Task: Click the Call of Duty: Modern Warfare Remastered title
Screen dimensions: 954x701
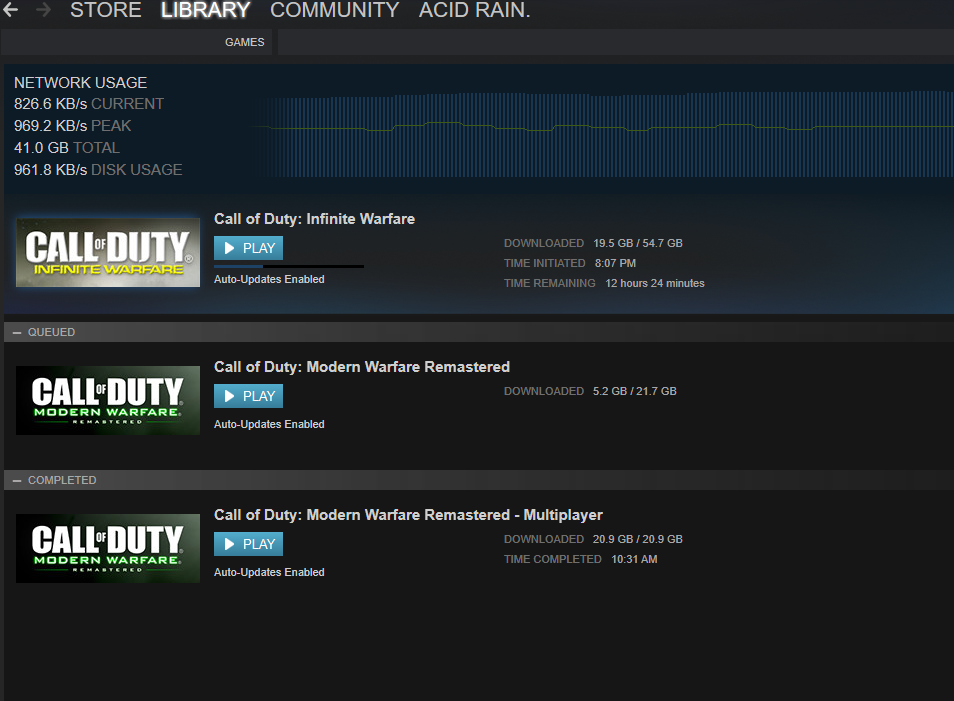Action: [362, 367]
